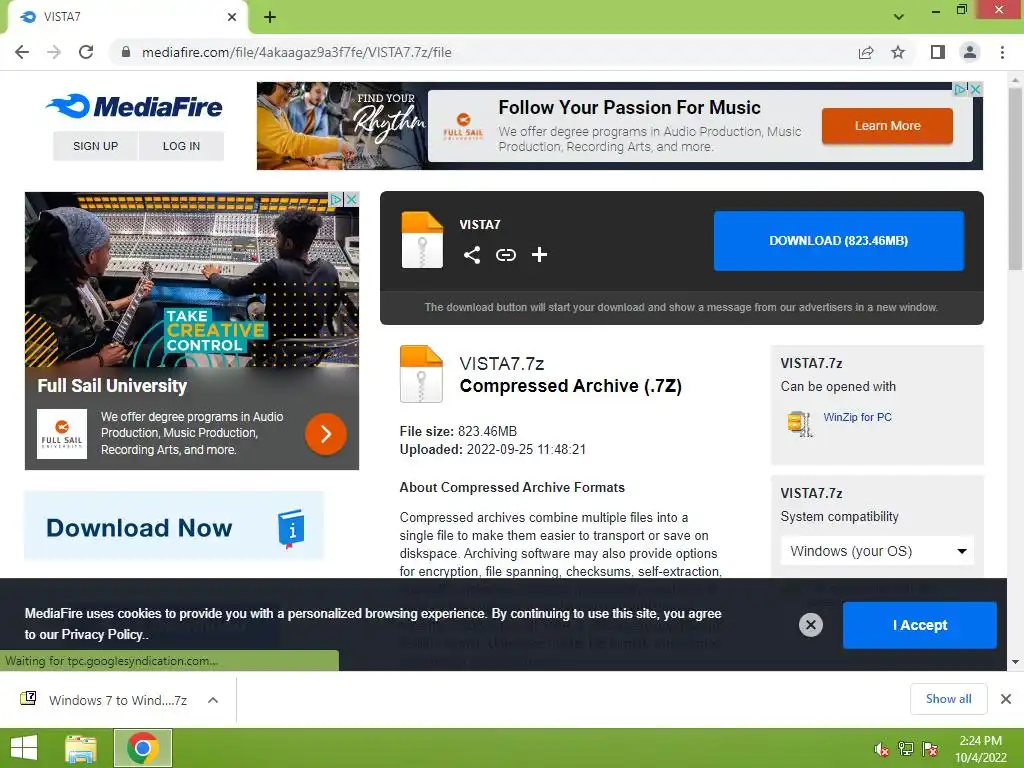Viewport: 1024px width, 768px height.
Task: Click the orange archive icon in the dark download panel
Action: (422, 240)
